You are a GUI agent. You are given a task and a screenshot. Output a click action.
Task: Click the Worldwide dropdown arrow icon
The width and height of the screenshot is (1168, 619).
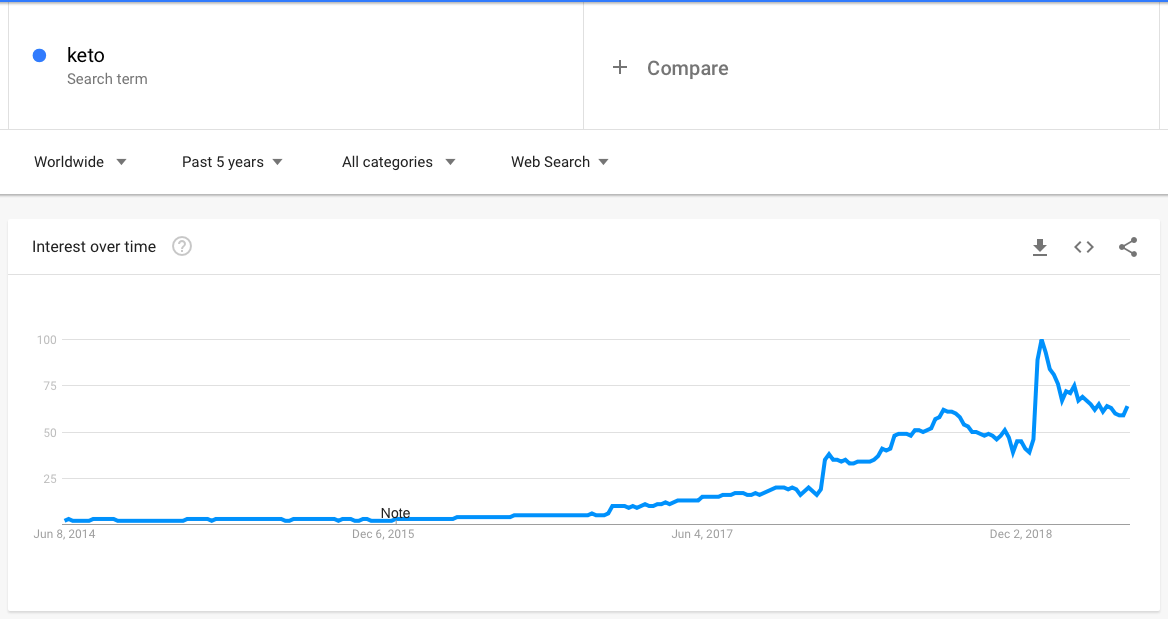[121, 161]
